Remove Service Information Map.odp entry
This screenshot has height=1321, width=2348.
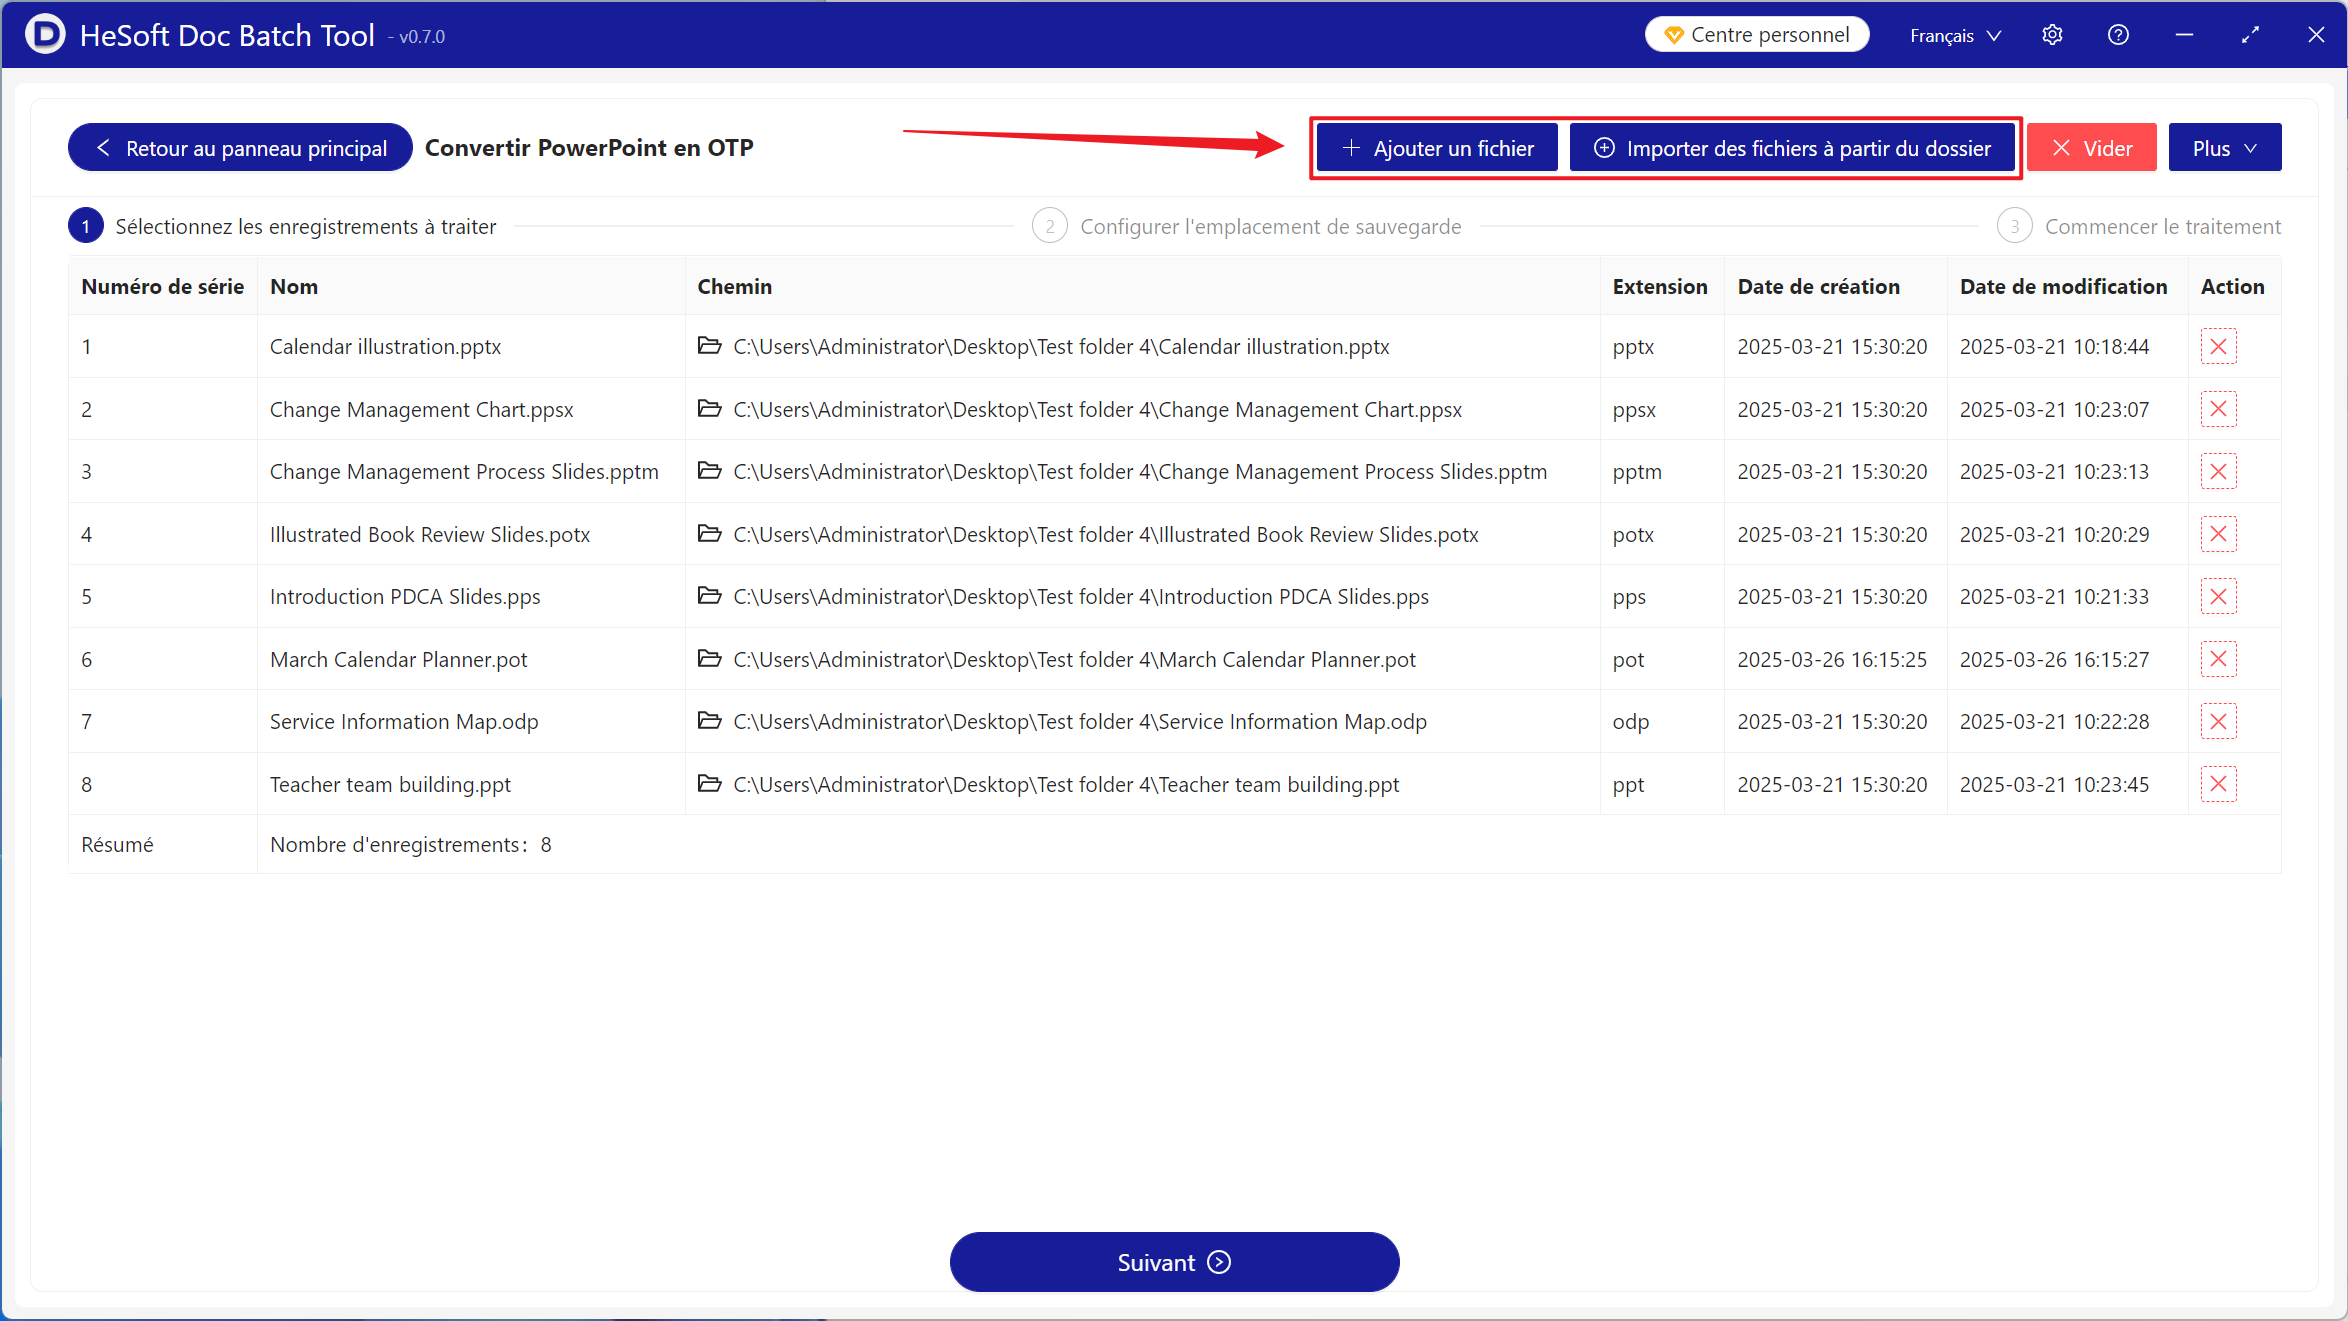(2218, 722)
